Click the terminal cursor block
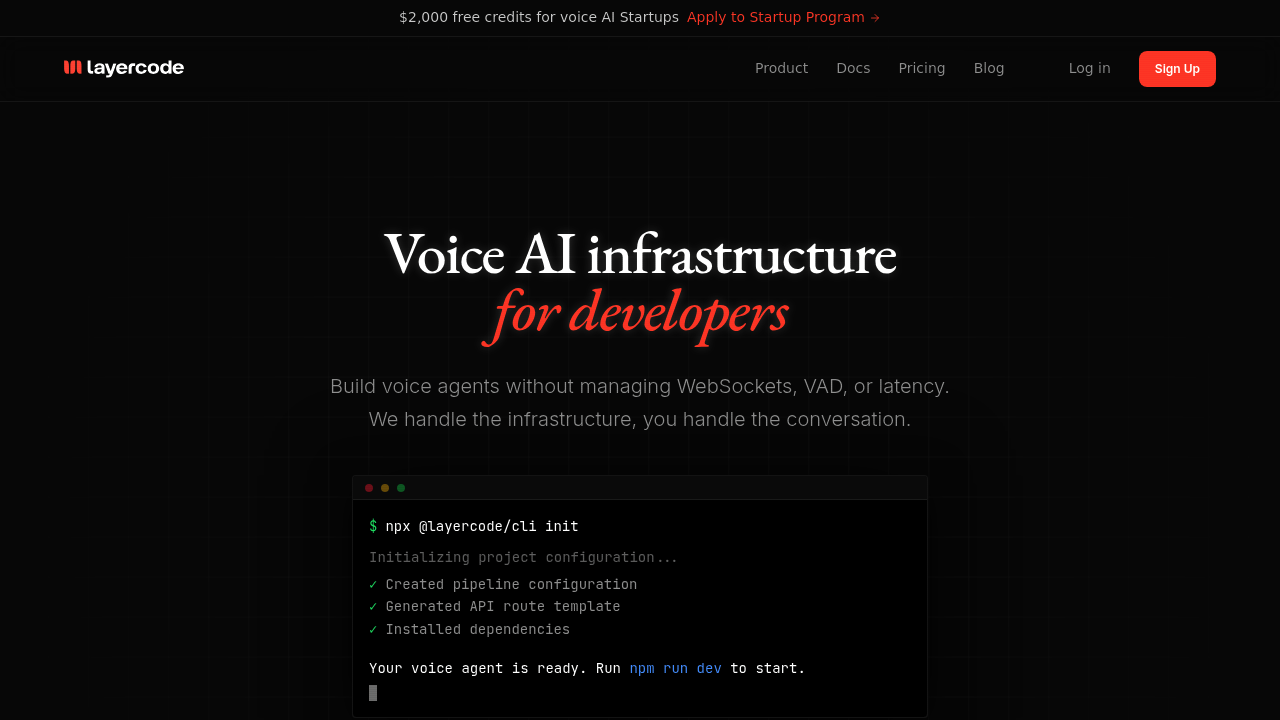 (x=373, y=692)
